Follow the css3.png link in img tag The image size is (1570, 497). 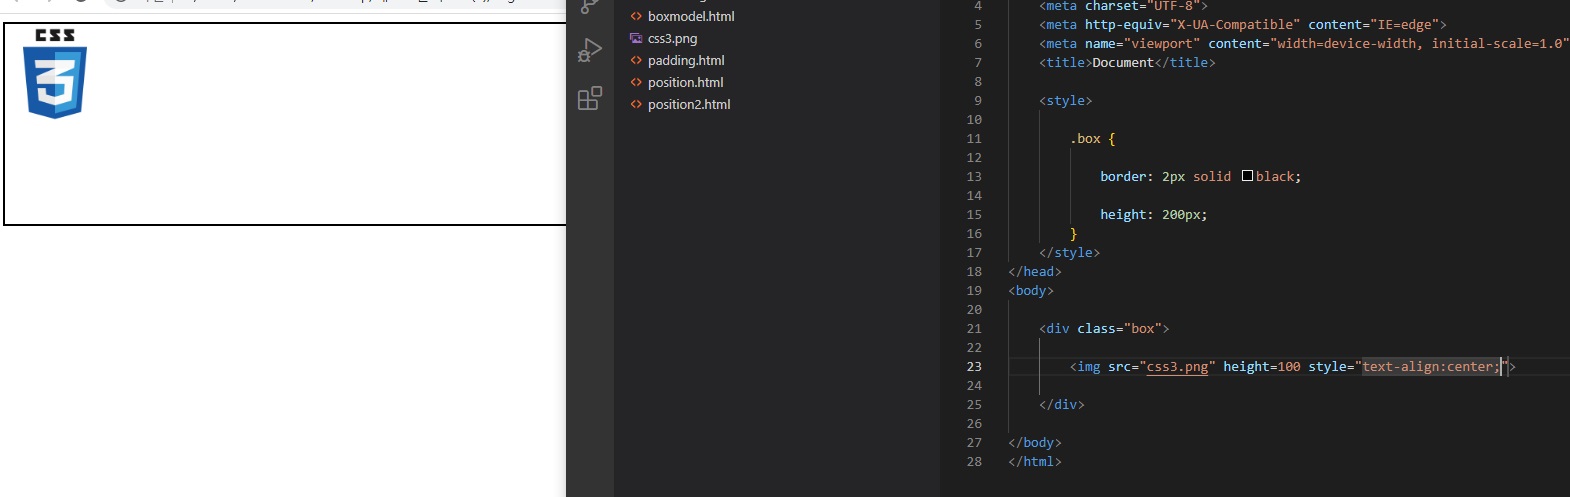tap(1177, 367)
